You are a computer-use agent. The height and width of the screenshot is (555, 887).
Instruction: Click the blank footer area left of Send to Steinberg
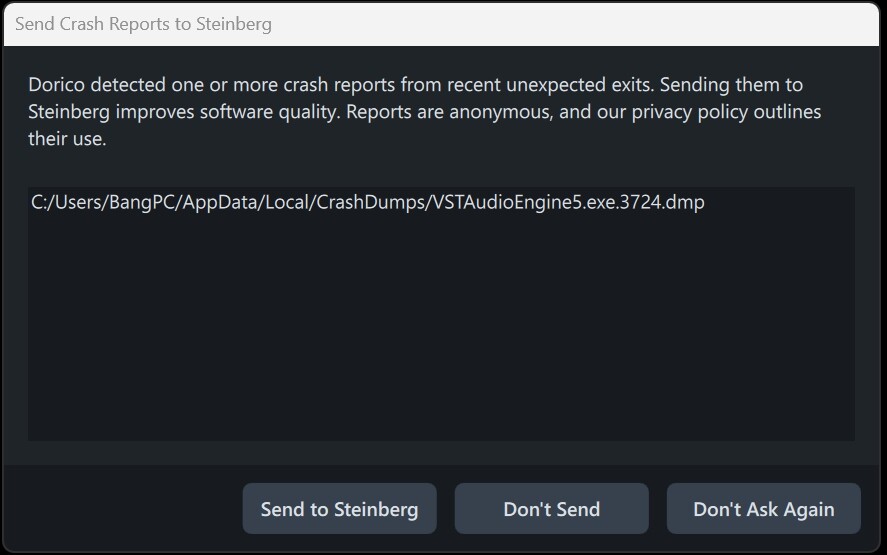click(120, 509)
